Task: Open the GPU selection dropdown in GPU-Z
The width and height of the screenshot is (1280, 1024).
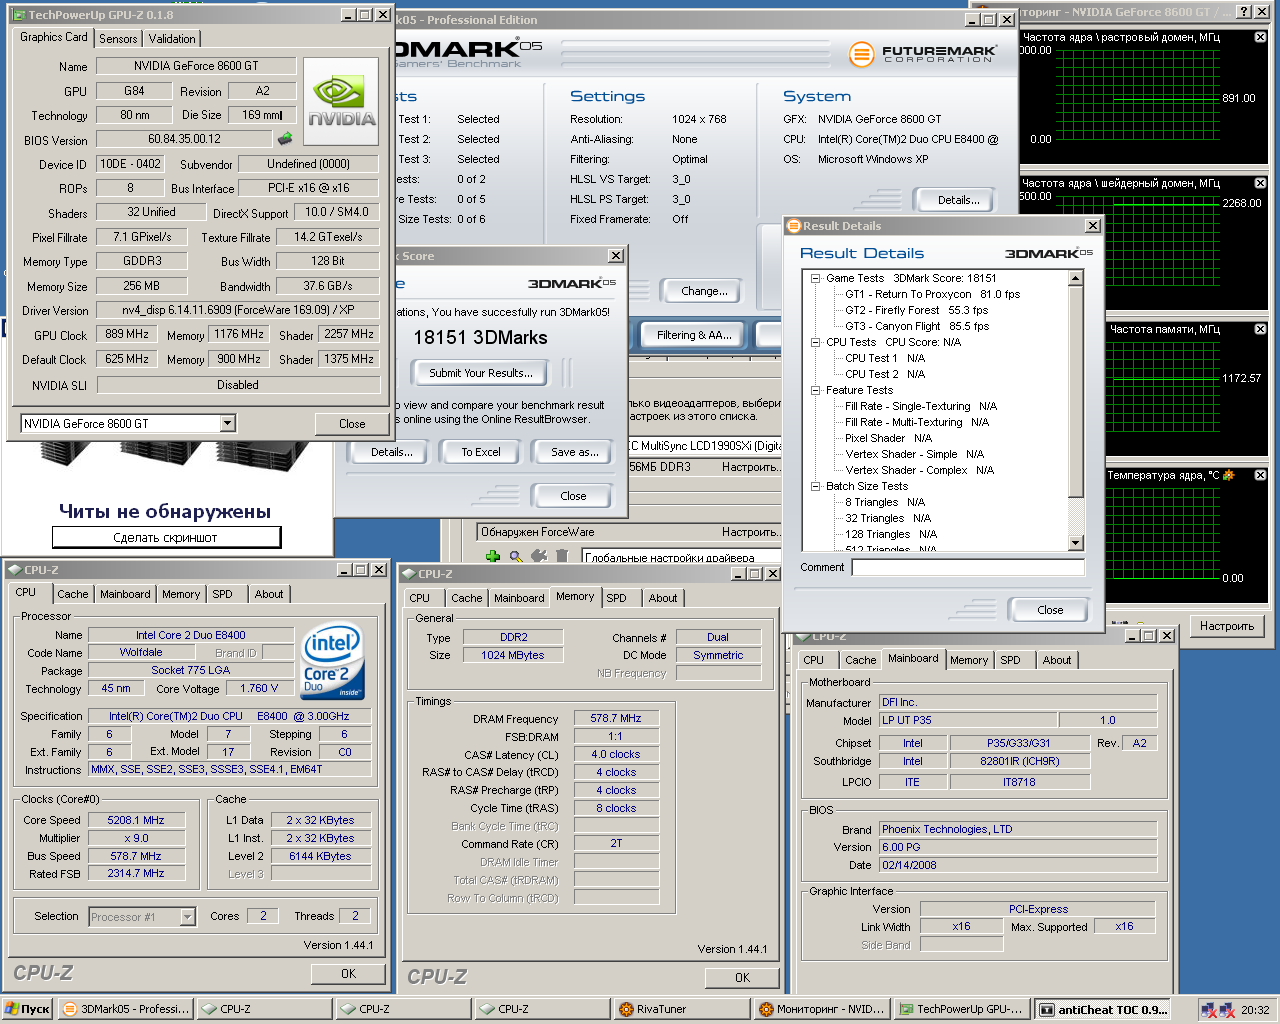Action: coord(227,423)
